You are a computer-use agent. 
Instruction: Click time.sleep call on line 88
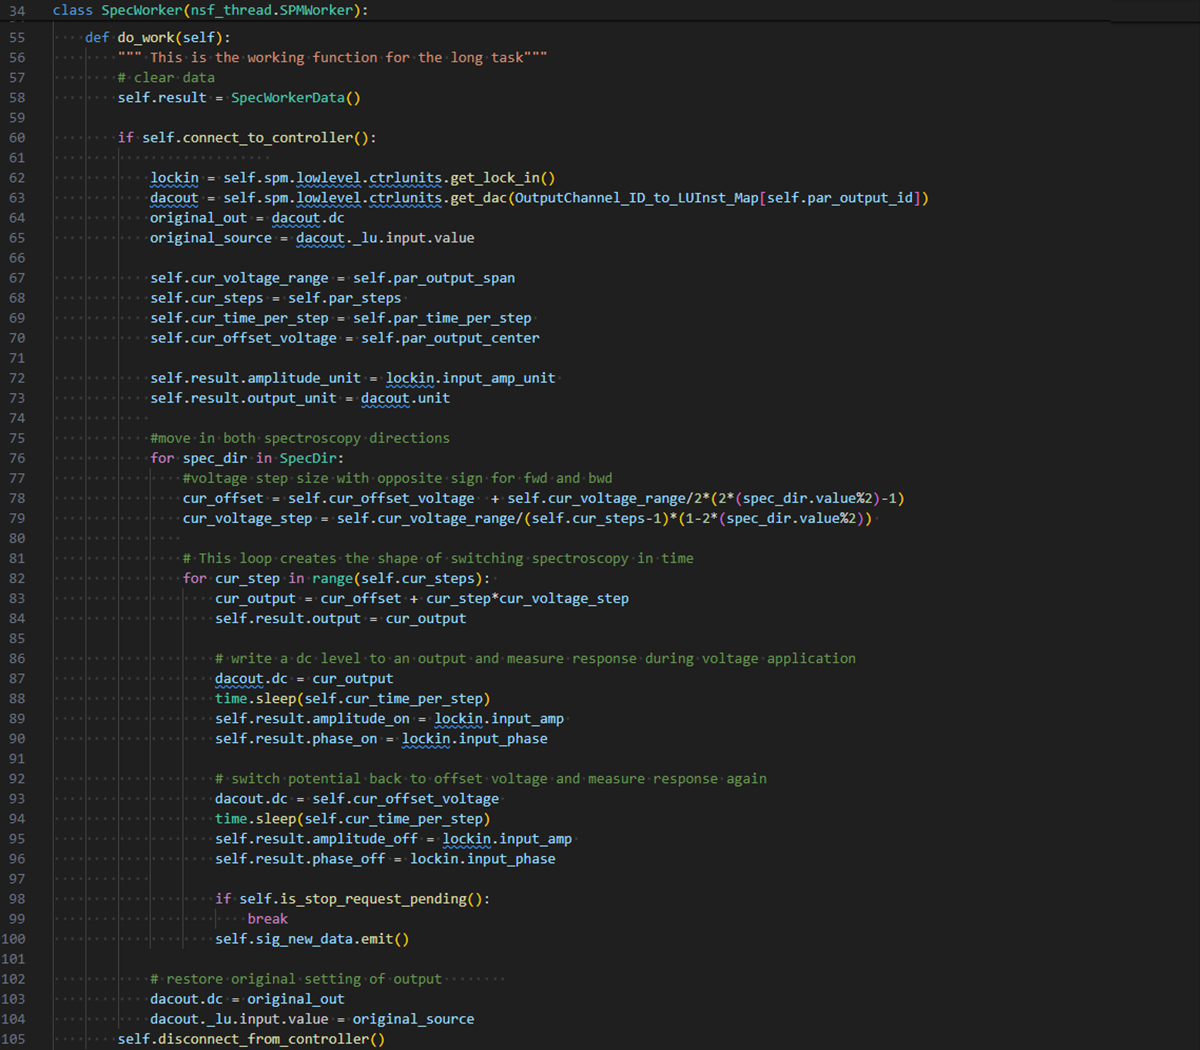[x=255, y=698]
